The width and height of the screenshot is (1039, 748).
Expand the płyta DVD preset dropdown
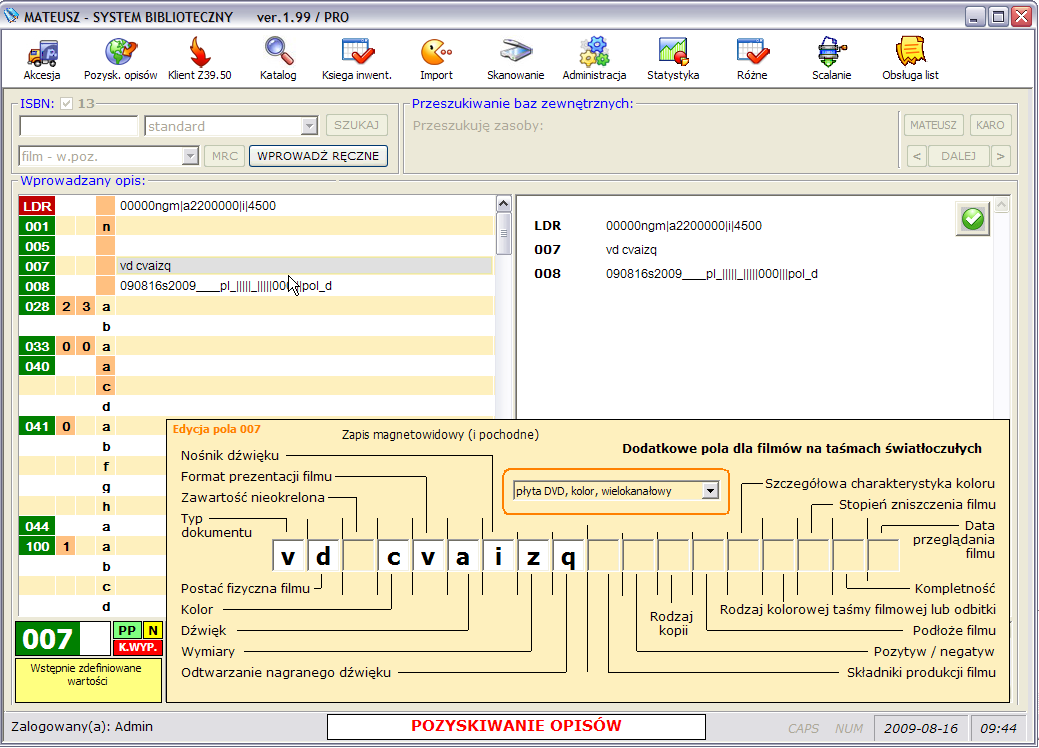710,490
